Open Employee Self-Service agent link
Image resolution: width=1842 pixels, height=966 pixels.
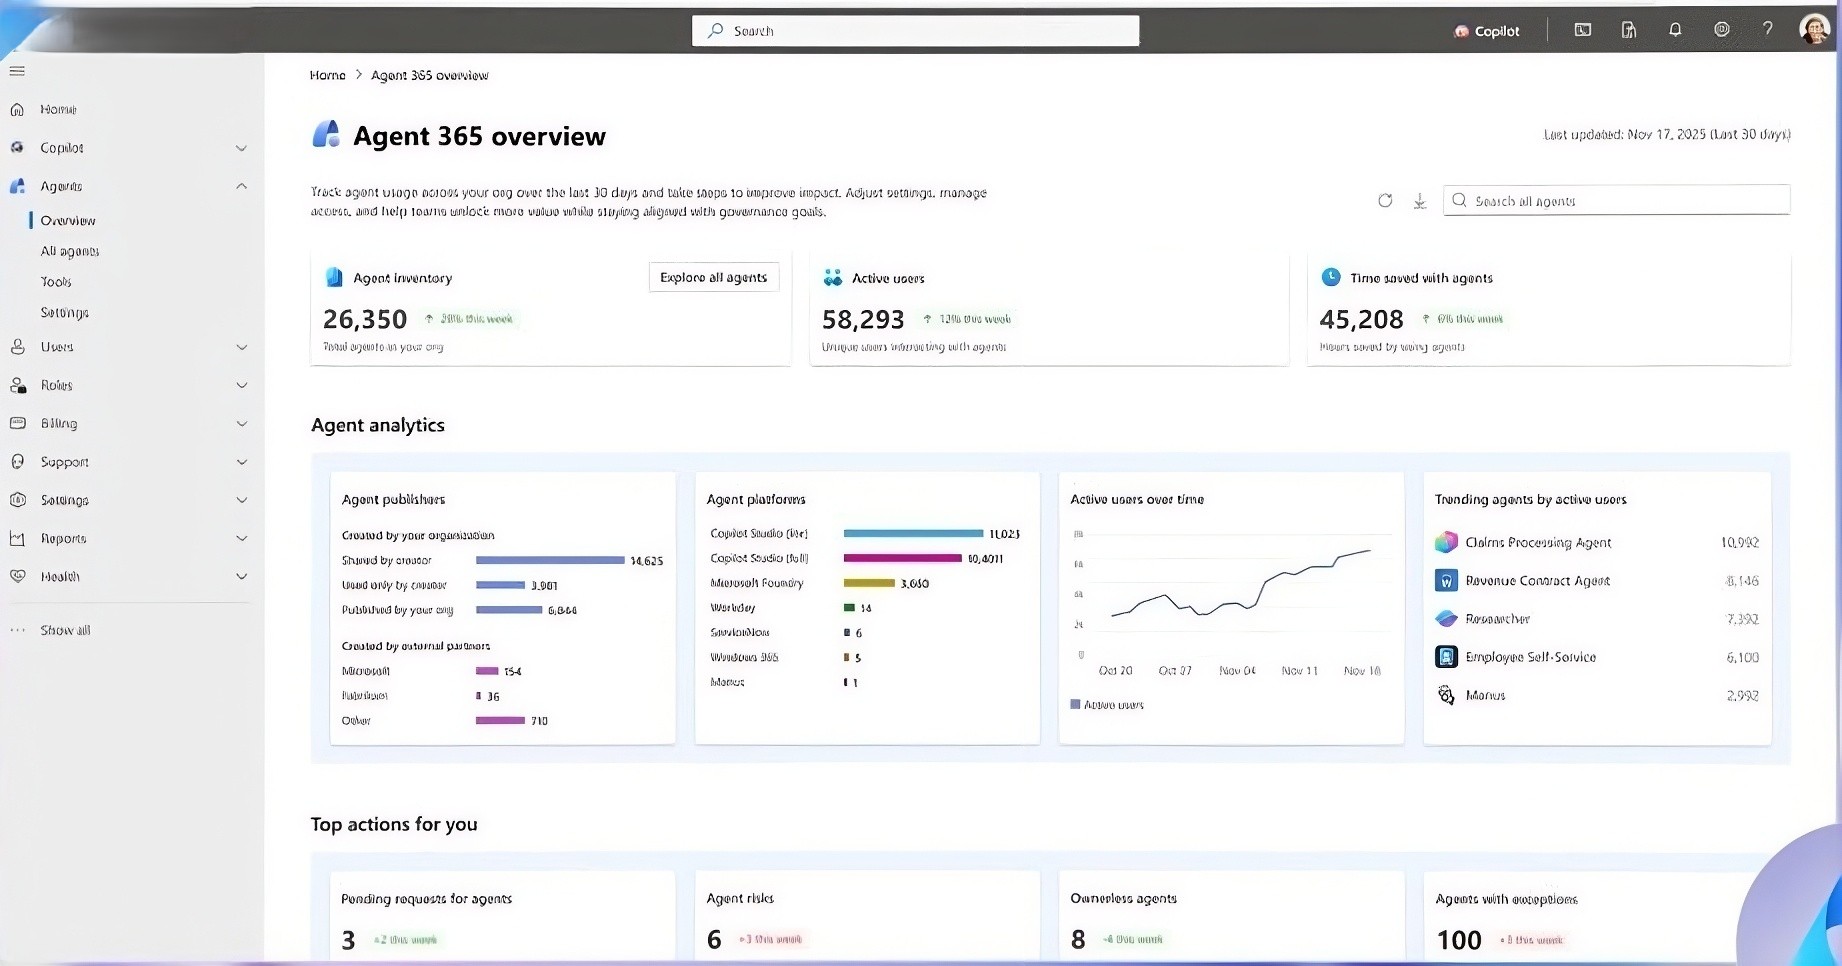coord(1531,657)
